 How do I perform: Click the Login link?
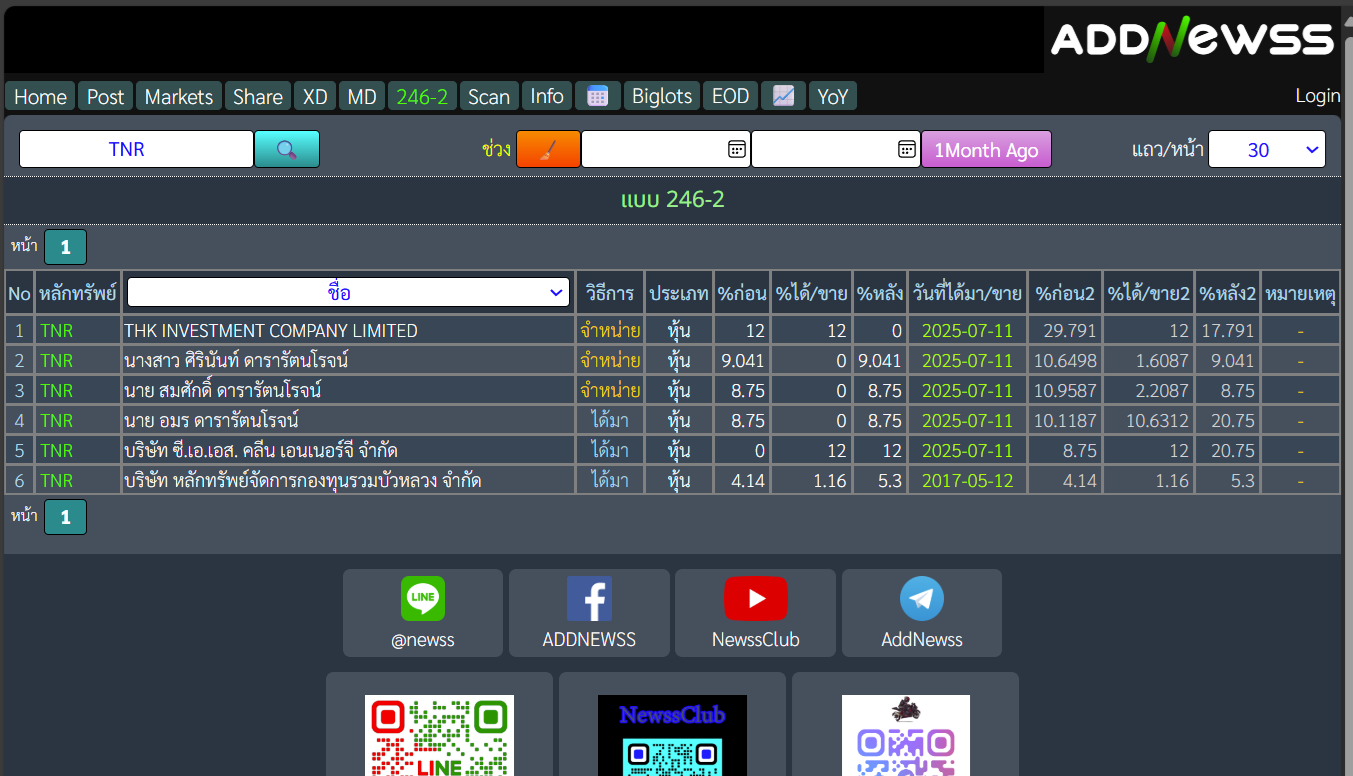click(1317, 96)
